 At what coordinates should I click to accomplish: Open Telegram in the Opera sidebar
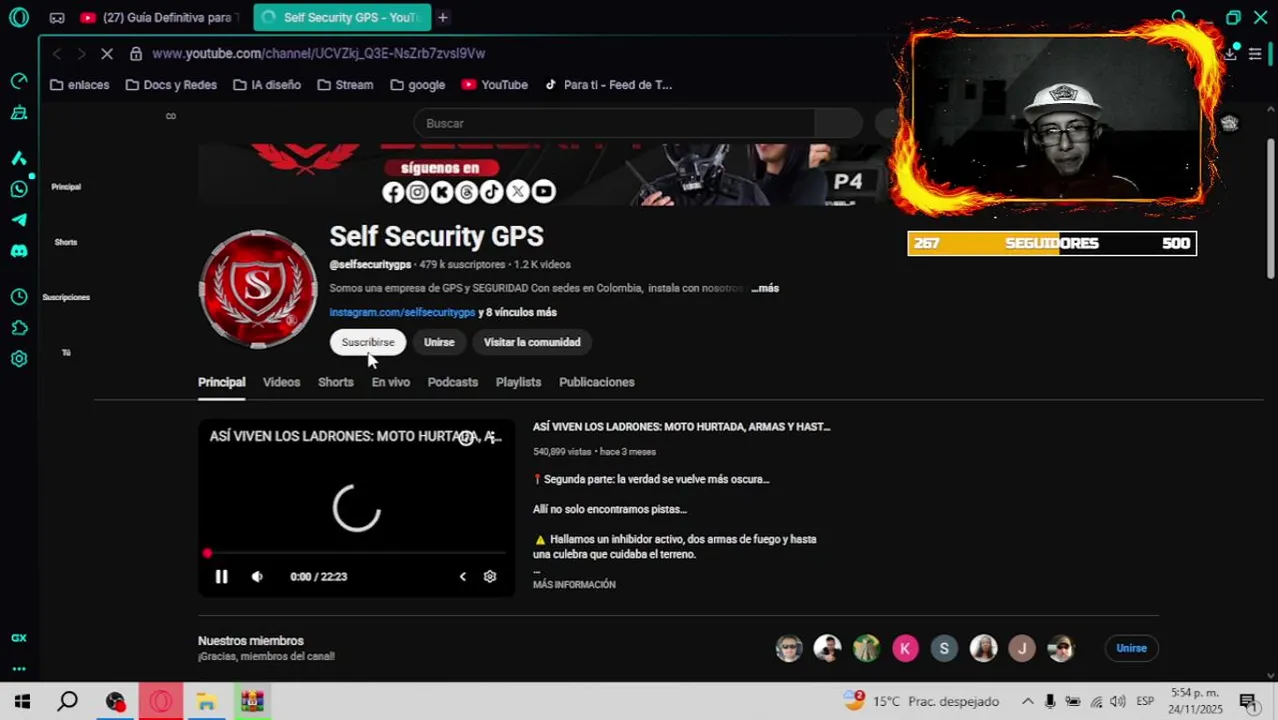(19, 220)
